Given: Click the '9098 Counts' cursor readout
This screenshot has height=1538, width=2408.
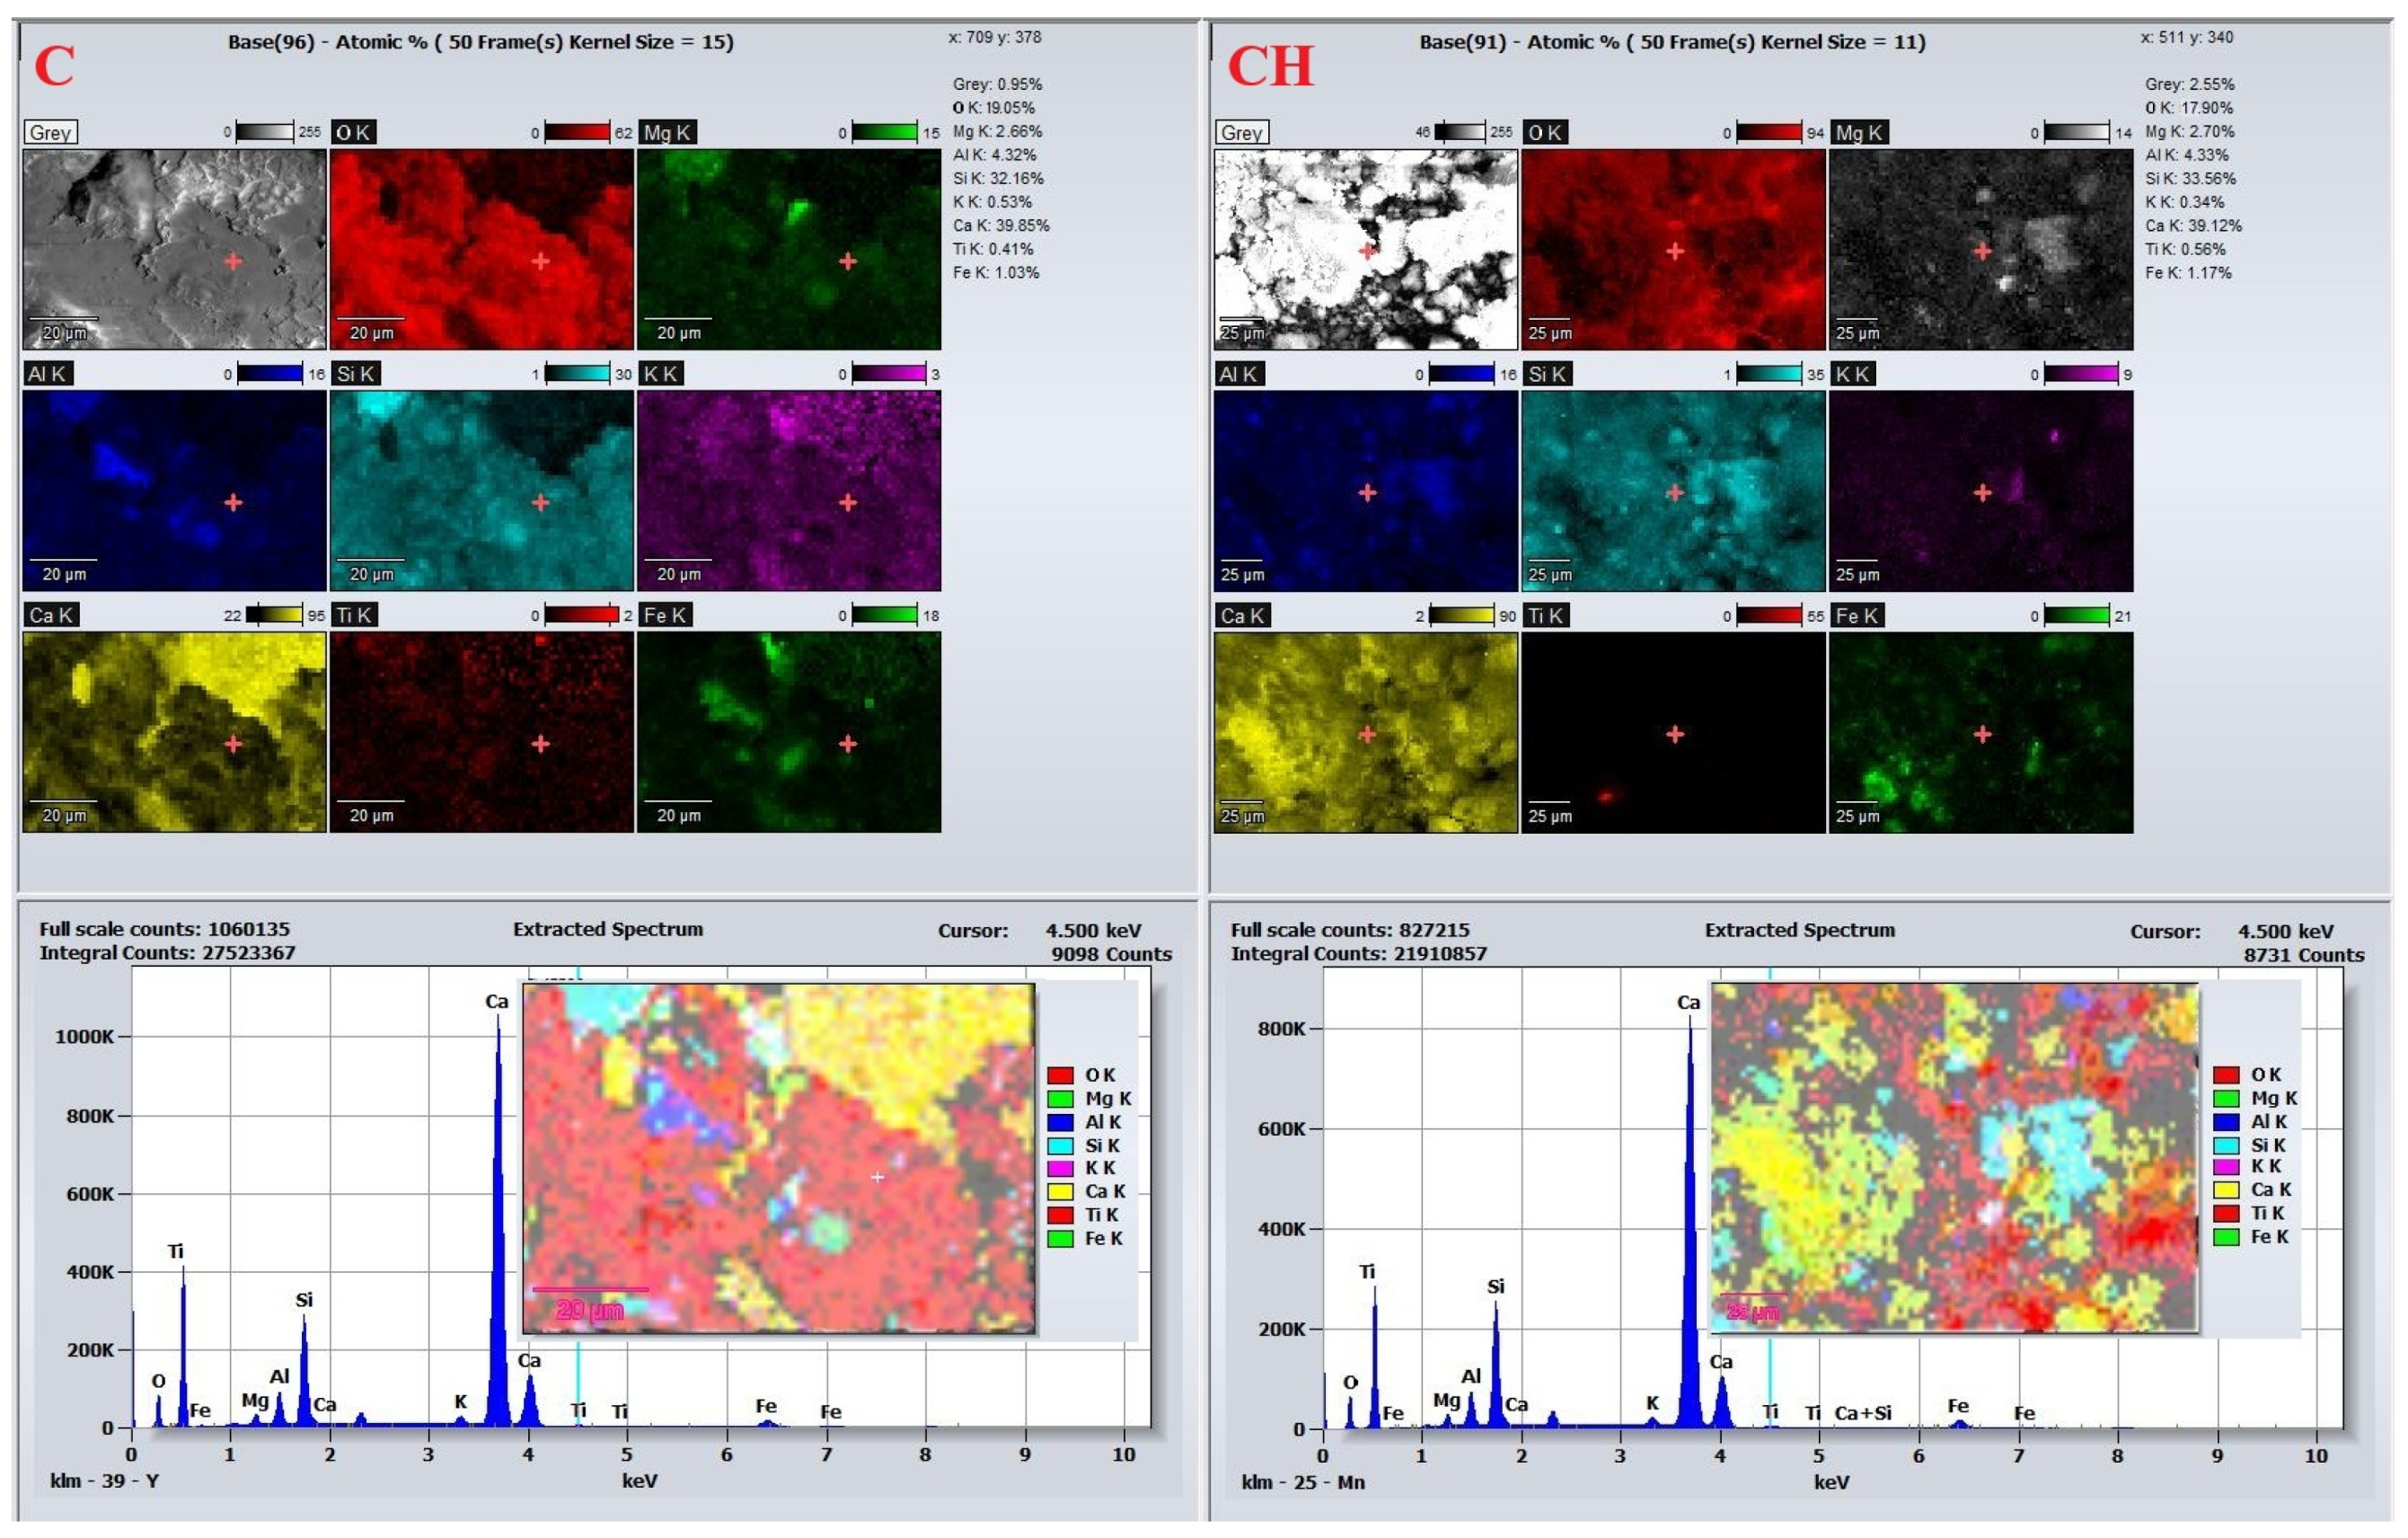Looking at the screenshot, I should tap(1111, 954).
